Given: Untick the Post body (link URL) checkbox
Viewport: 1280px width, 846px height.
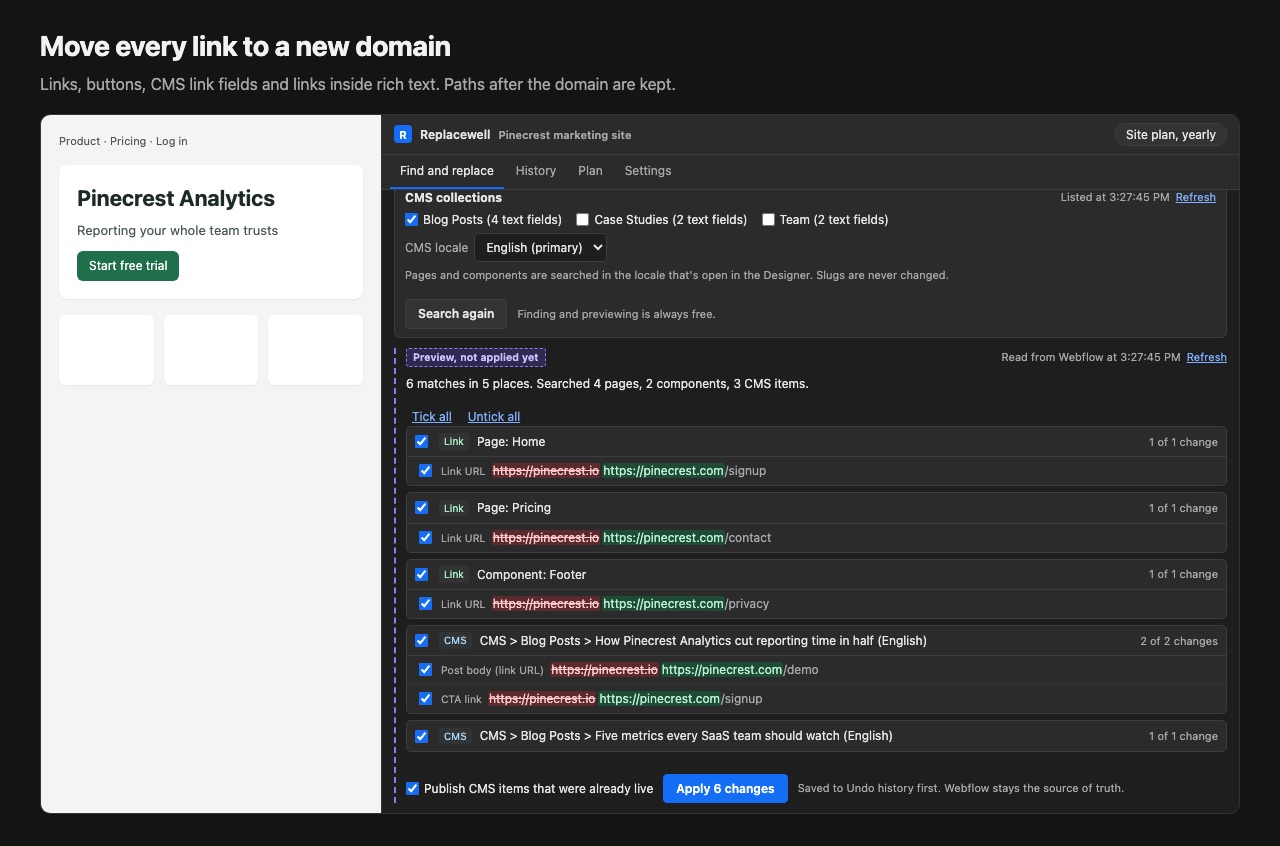Looking at the screenshot, I should pos(426,670).
